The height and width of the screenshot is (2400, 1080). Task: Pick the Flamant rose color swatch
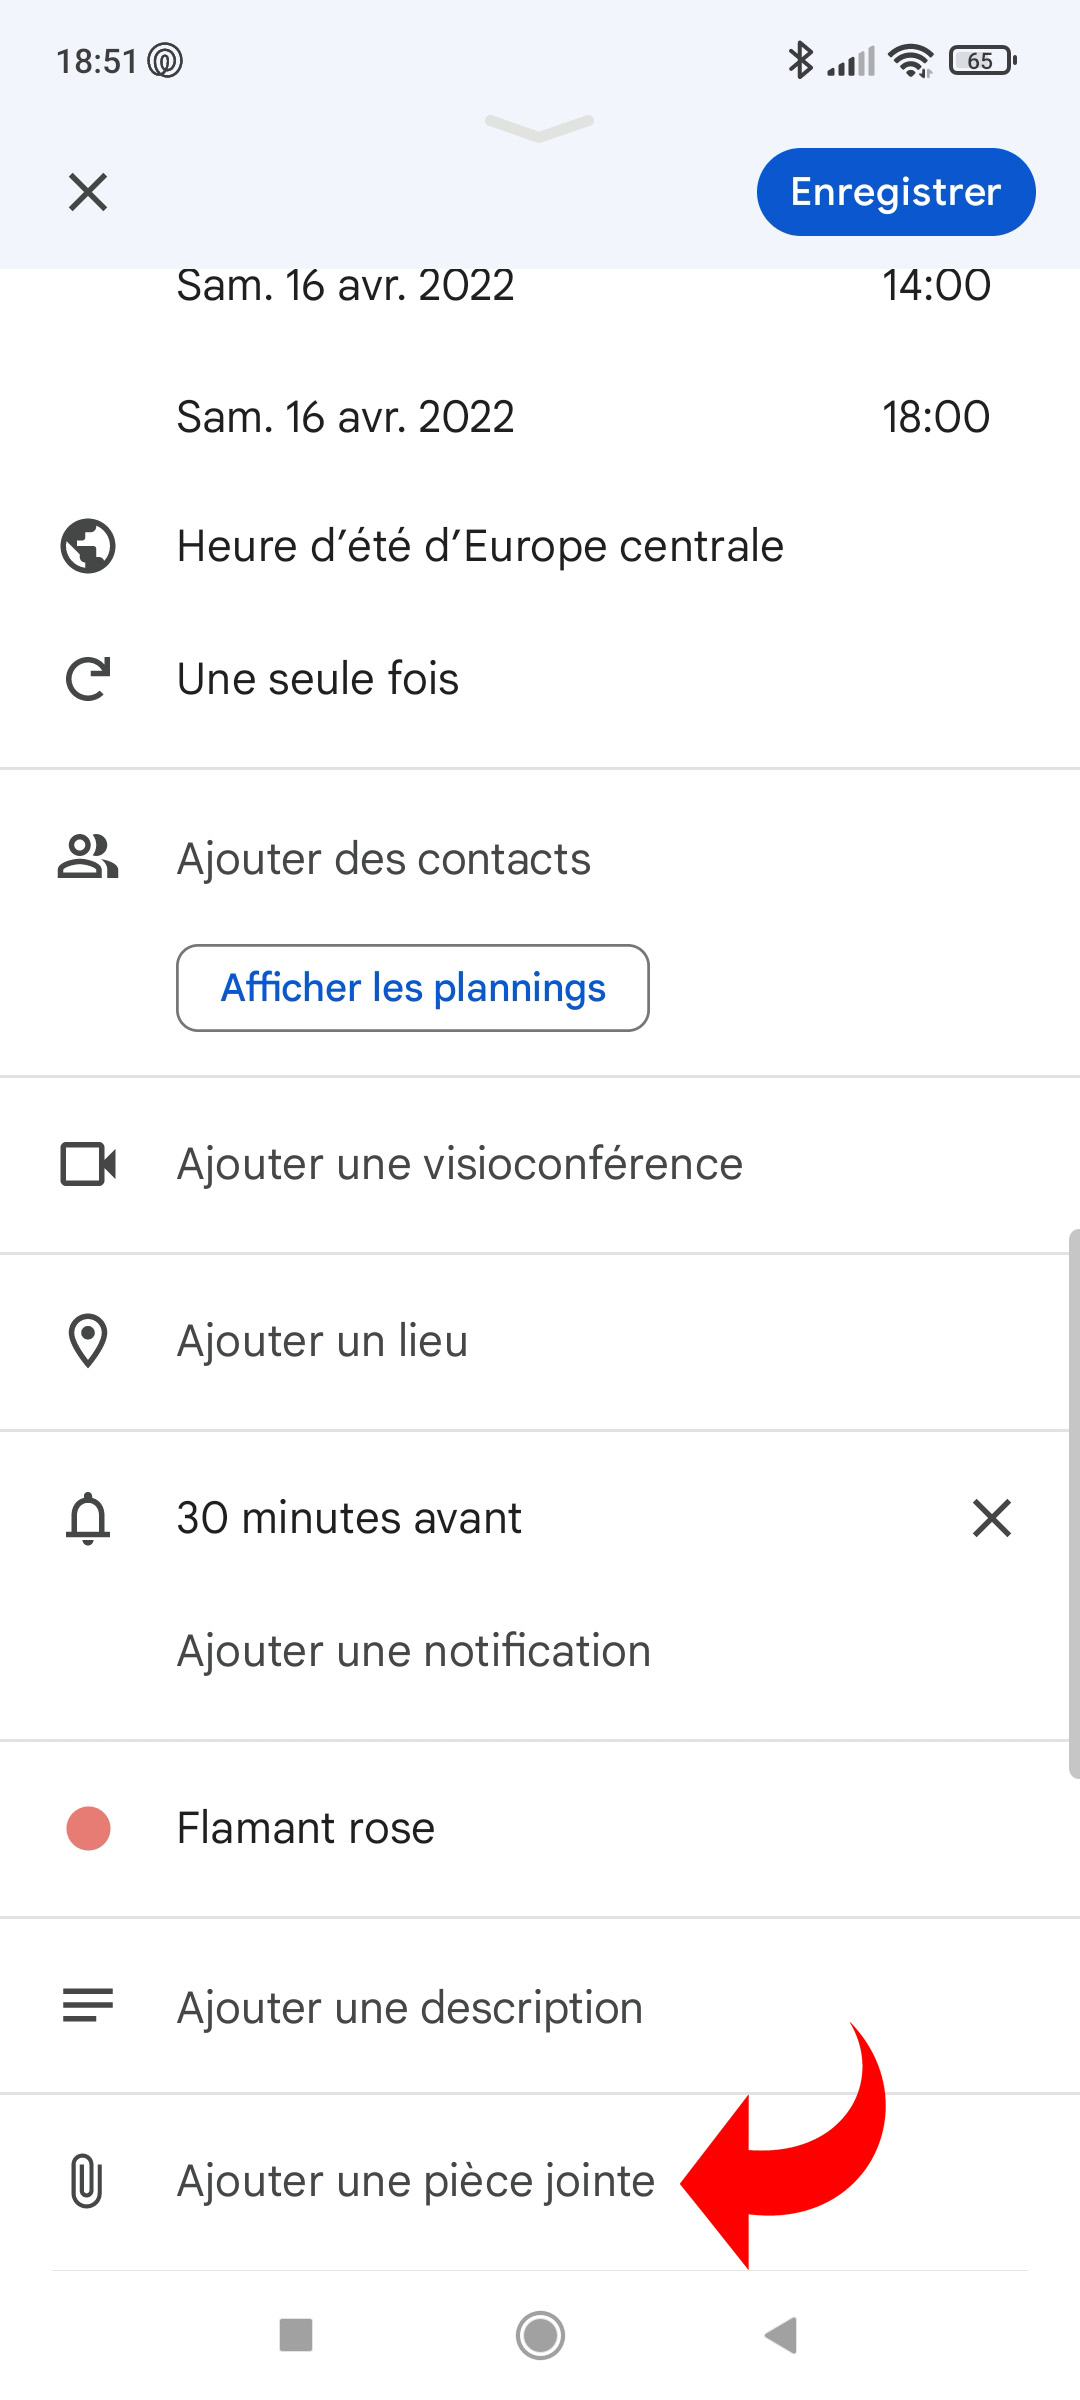(x=88, y=1828)
